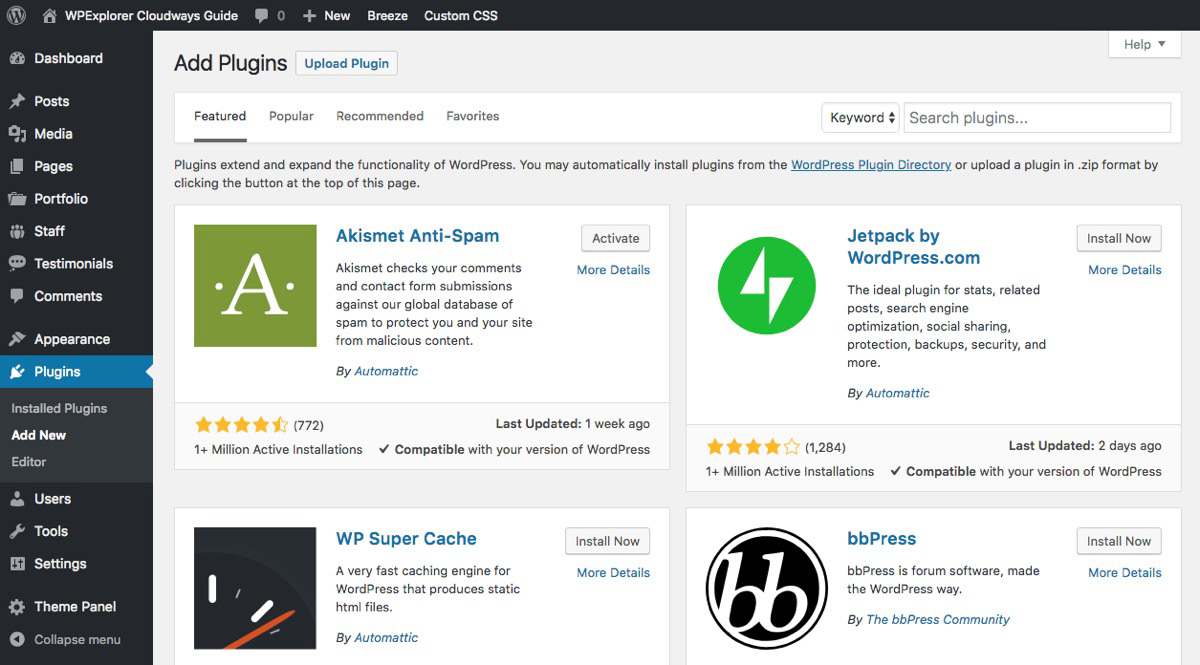Install Jetpack by WordPress.com now
This screenshot has width=1200, height=665.
tap(1119, 238)
